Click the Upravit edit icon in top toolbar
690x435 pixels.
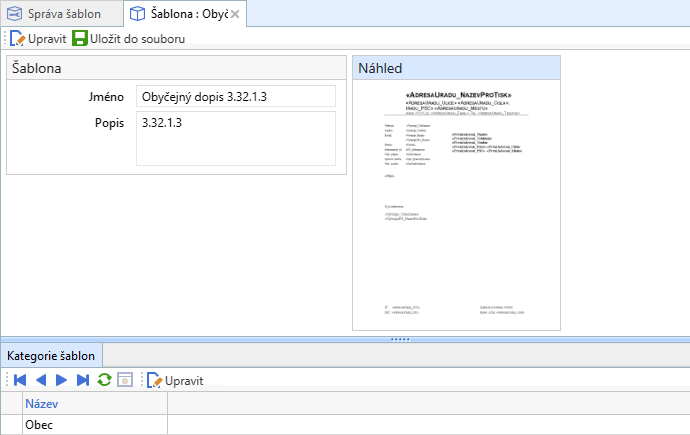[x=18, y=38]
